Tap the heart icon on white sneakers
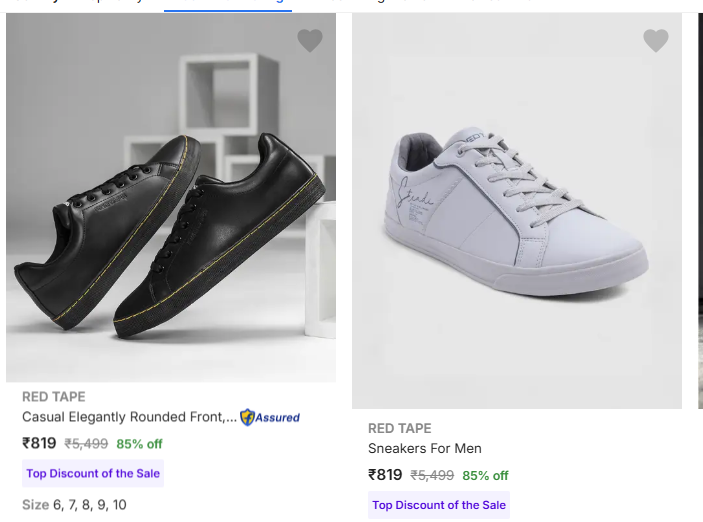Viewport: 703px width, 522px height. click(656, 40)
